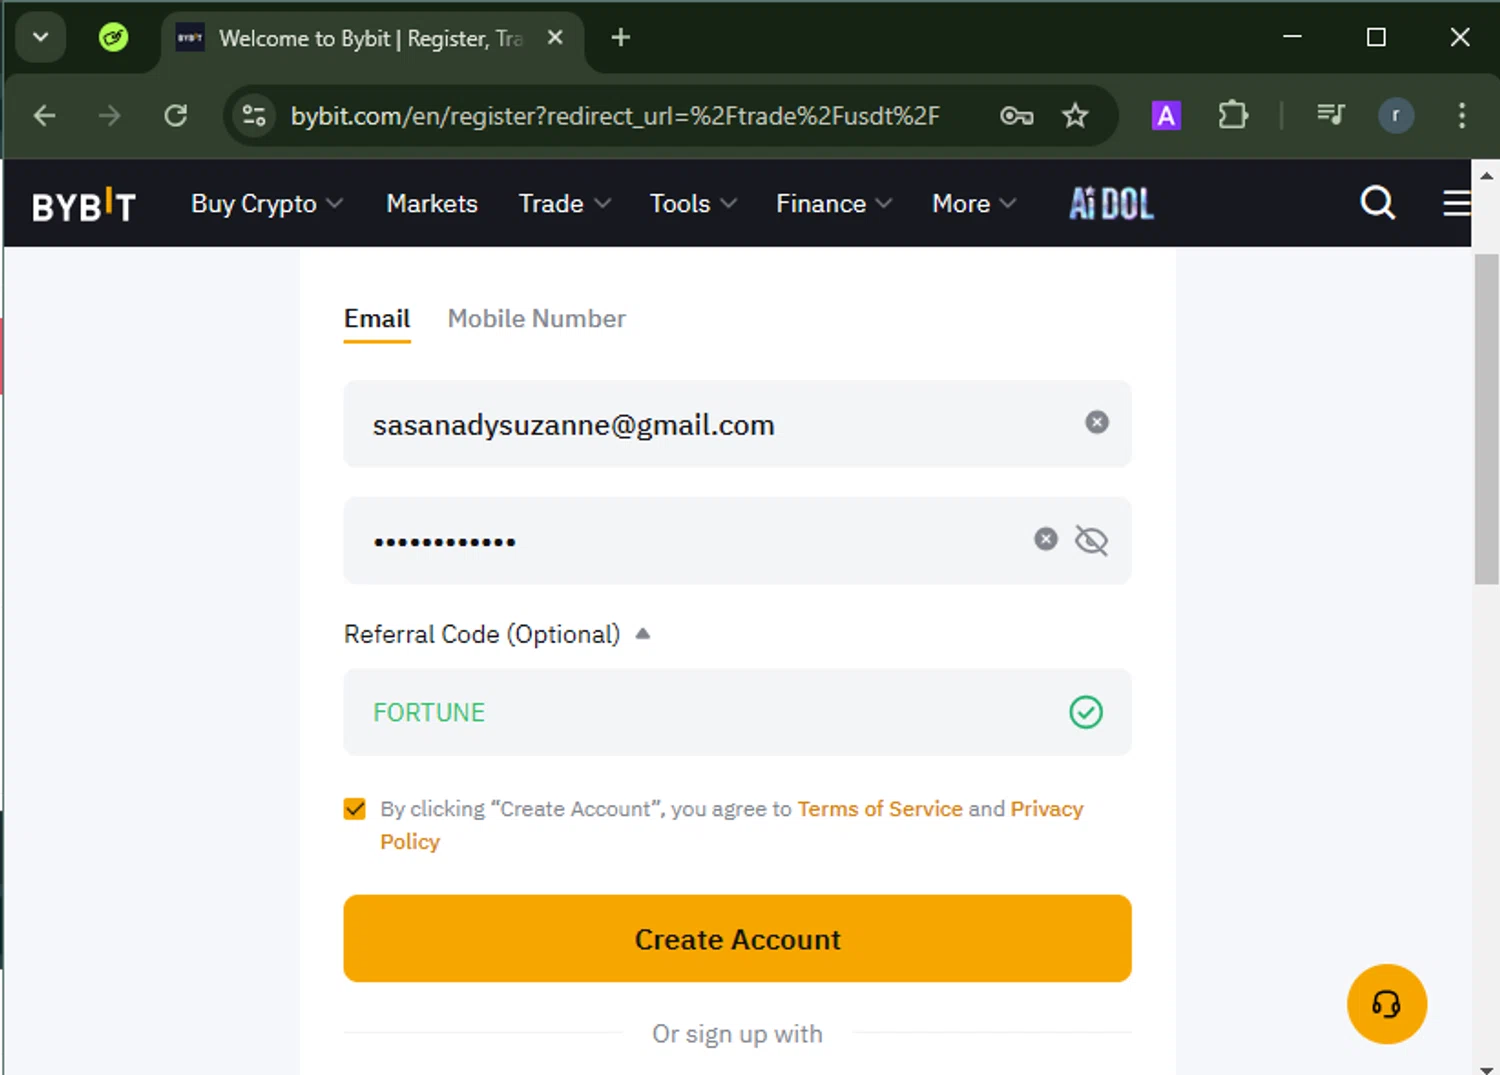Open the Chrome three-dot menu
The height and width of the screenshot is (1075, 1500).
[1462, 116]
